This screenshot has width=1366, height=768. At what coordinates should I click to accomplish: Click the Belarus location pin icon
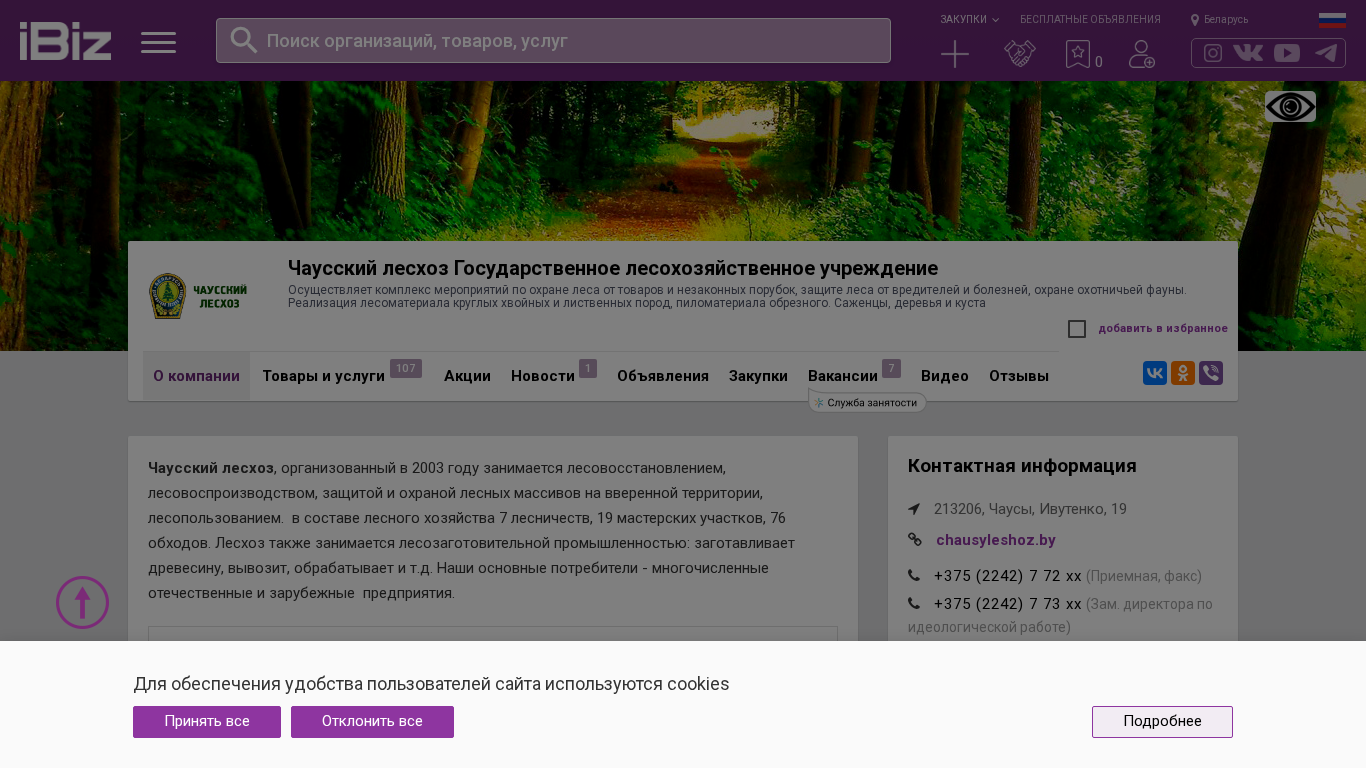coord(1195,20)
